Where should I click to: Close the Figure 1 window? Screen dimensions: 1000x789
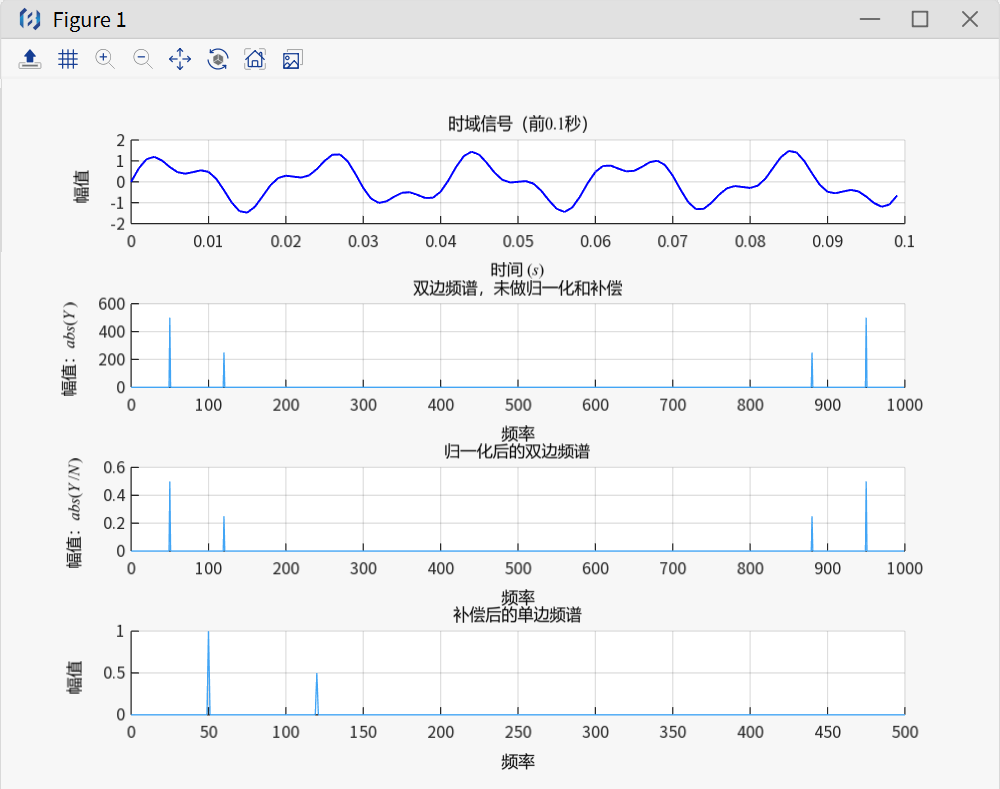[970, 19]
